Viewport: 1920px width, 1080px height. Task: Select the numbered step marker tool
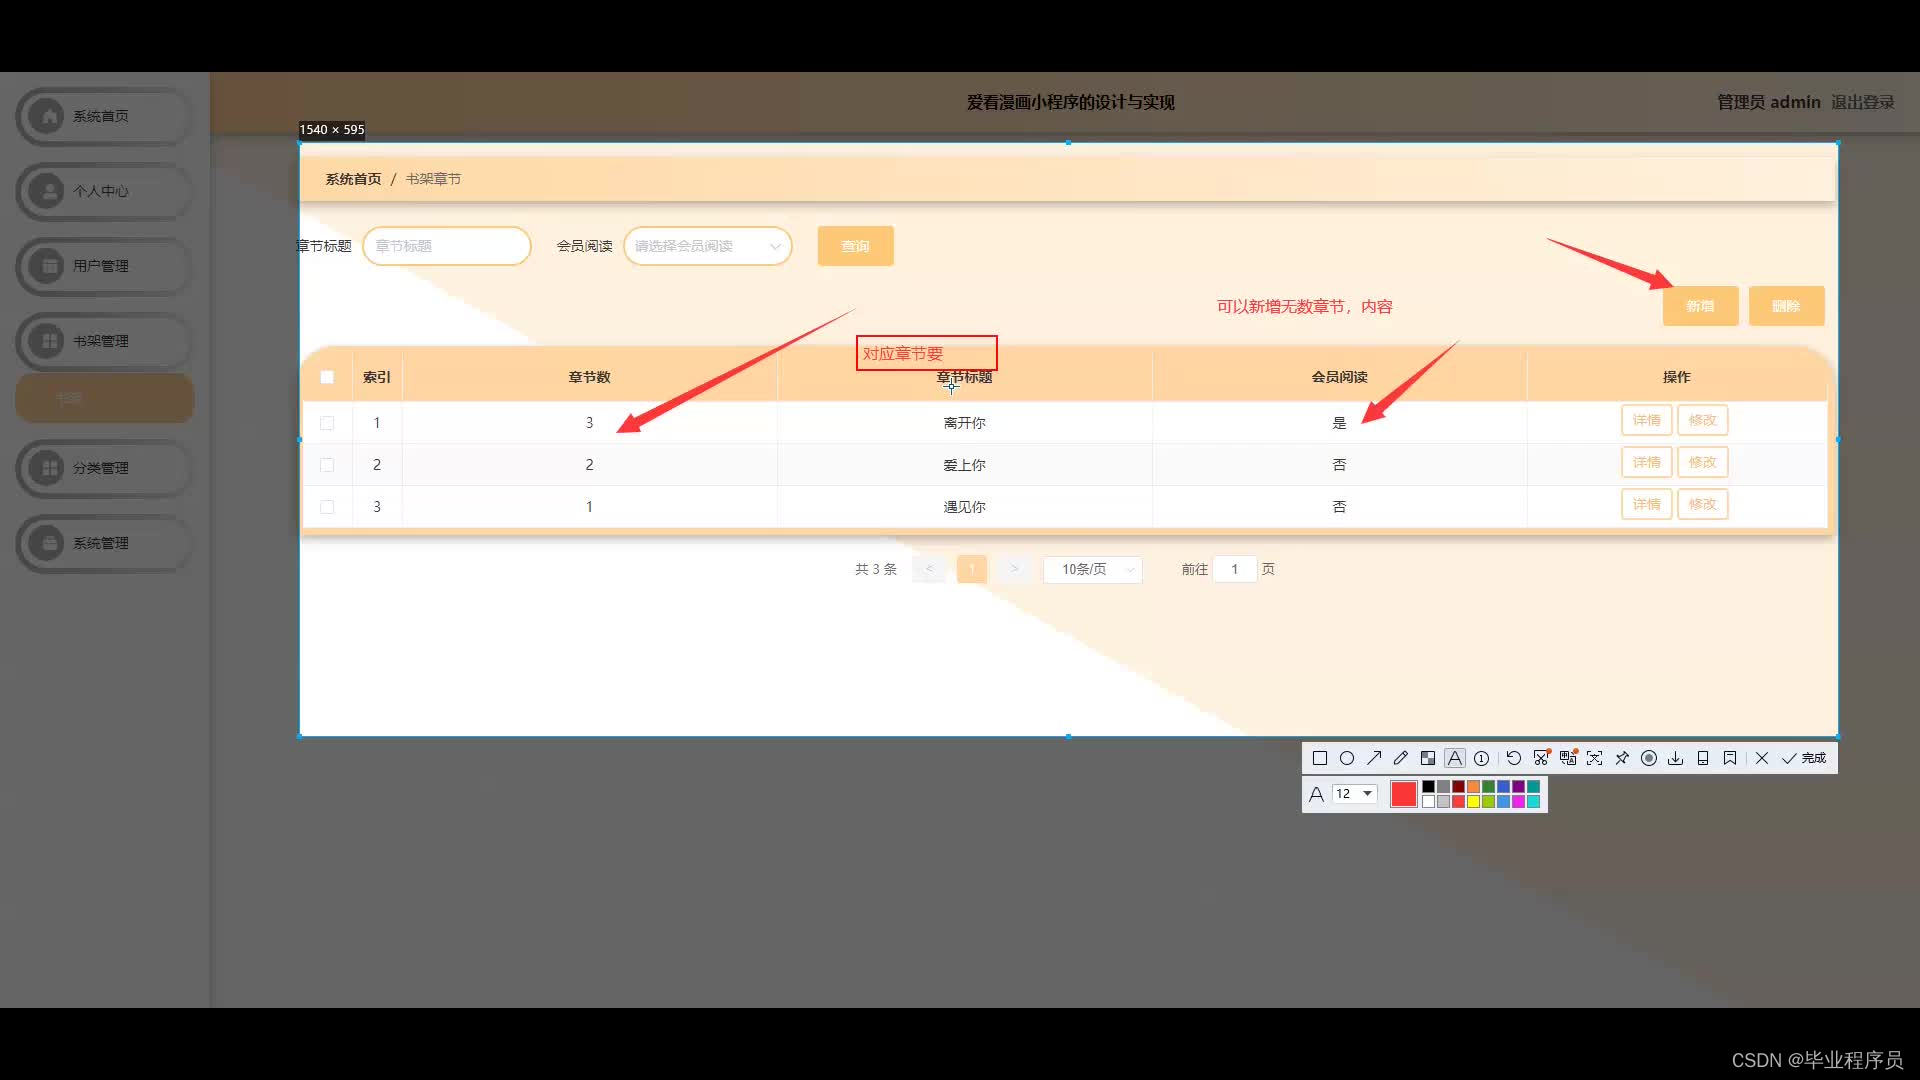click(x=1482, y=758)
